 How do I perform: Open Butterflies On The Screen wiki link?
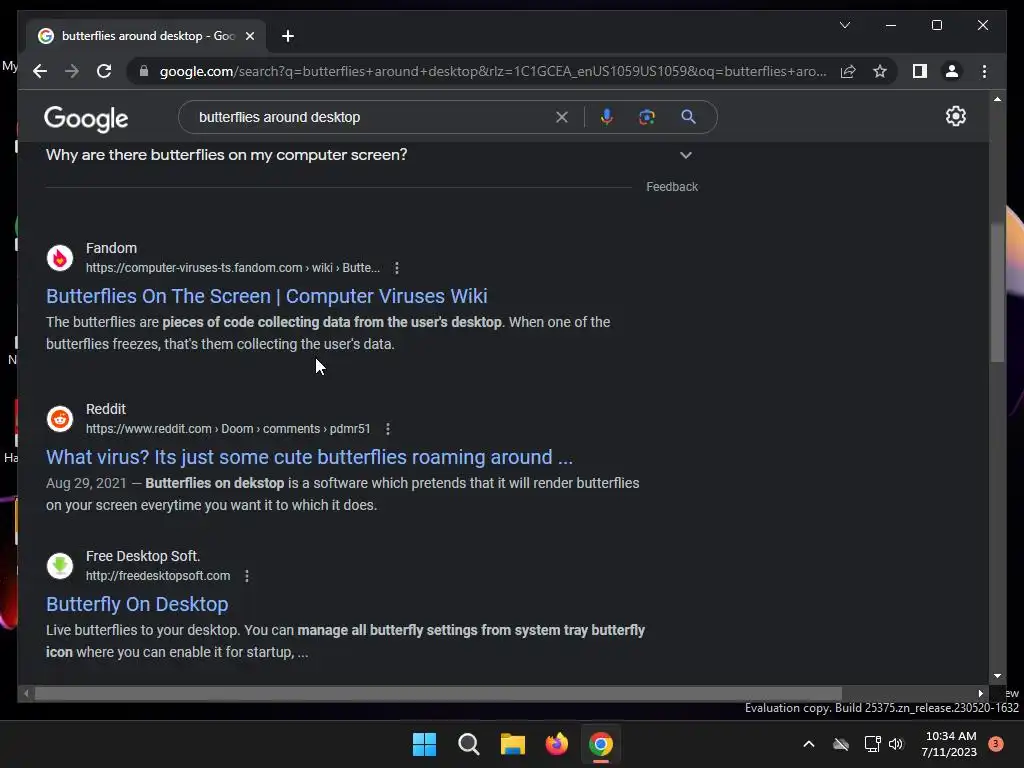pyautogui.click(x=266, y=296)
